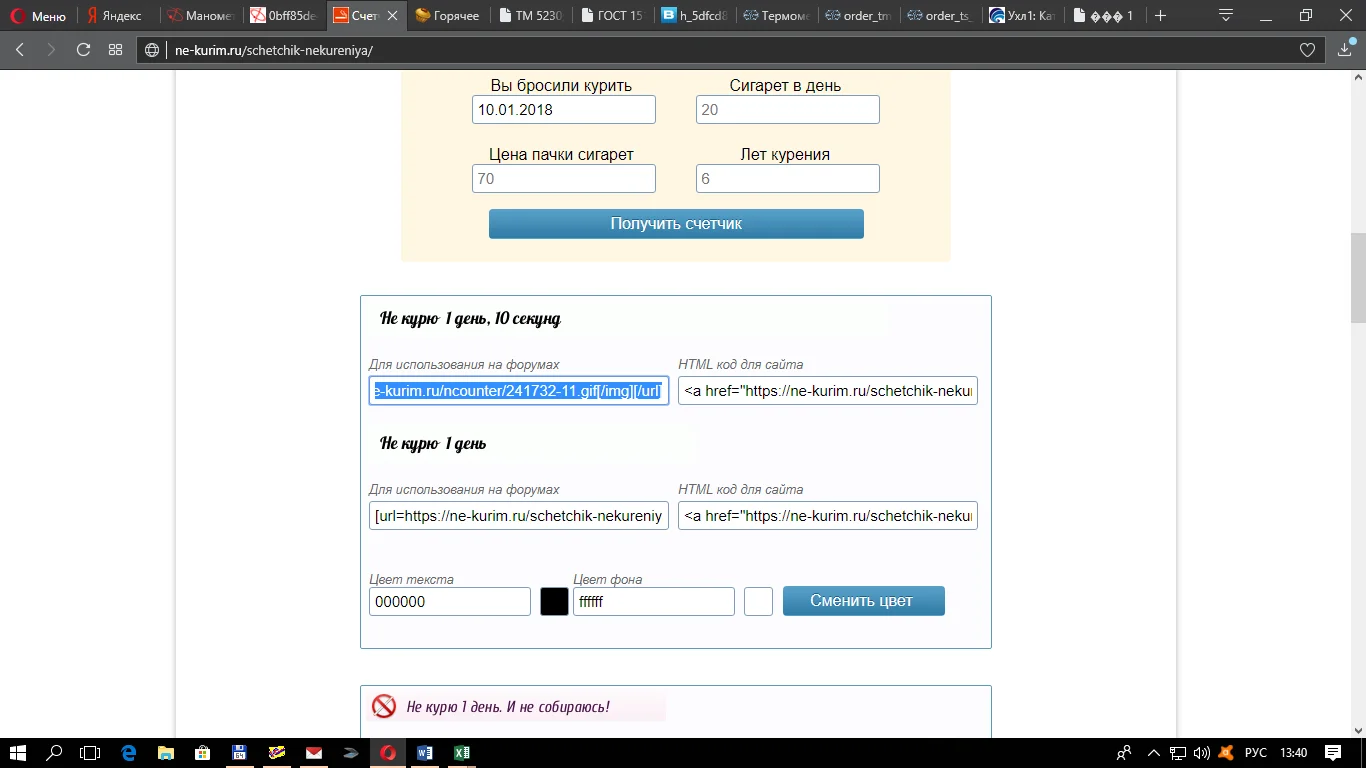Open the browser downloads icon
The image size is (1366, 768).
pos(1345,50)
